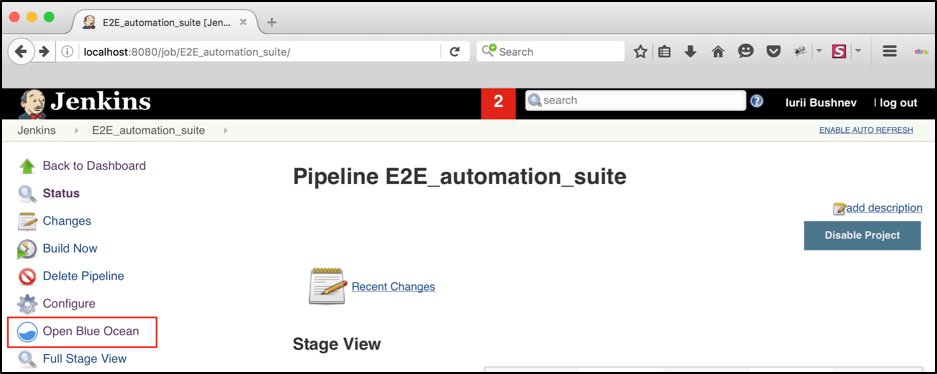Screen dimensions: 937x374
Task: Select Delete Pipeline in sidebar
Action: point(84,276)
